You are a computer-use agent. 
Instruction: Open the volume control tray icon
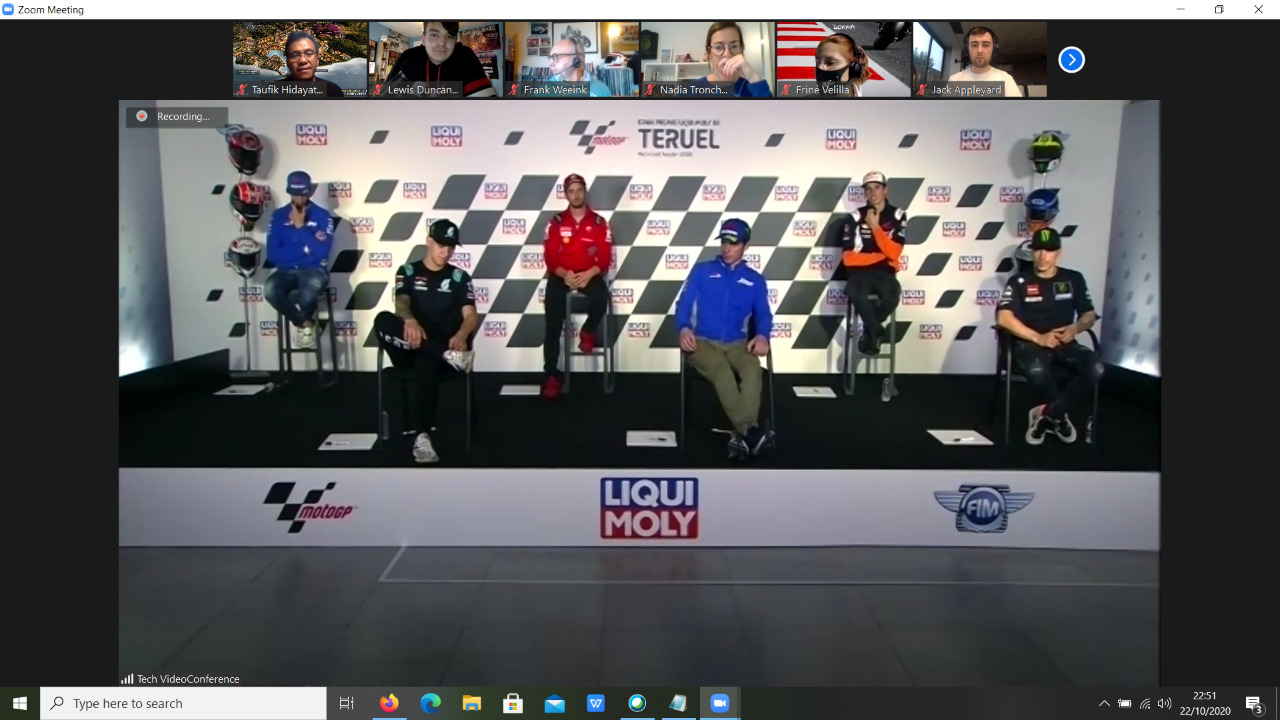[1164, 703]
